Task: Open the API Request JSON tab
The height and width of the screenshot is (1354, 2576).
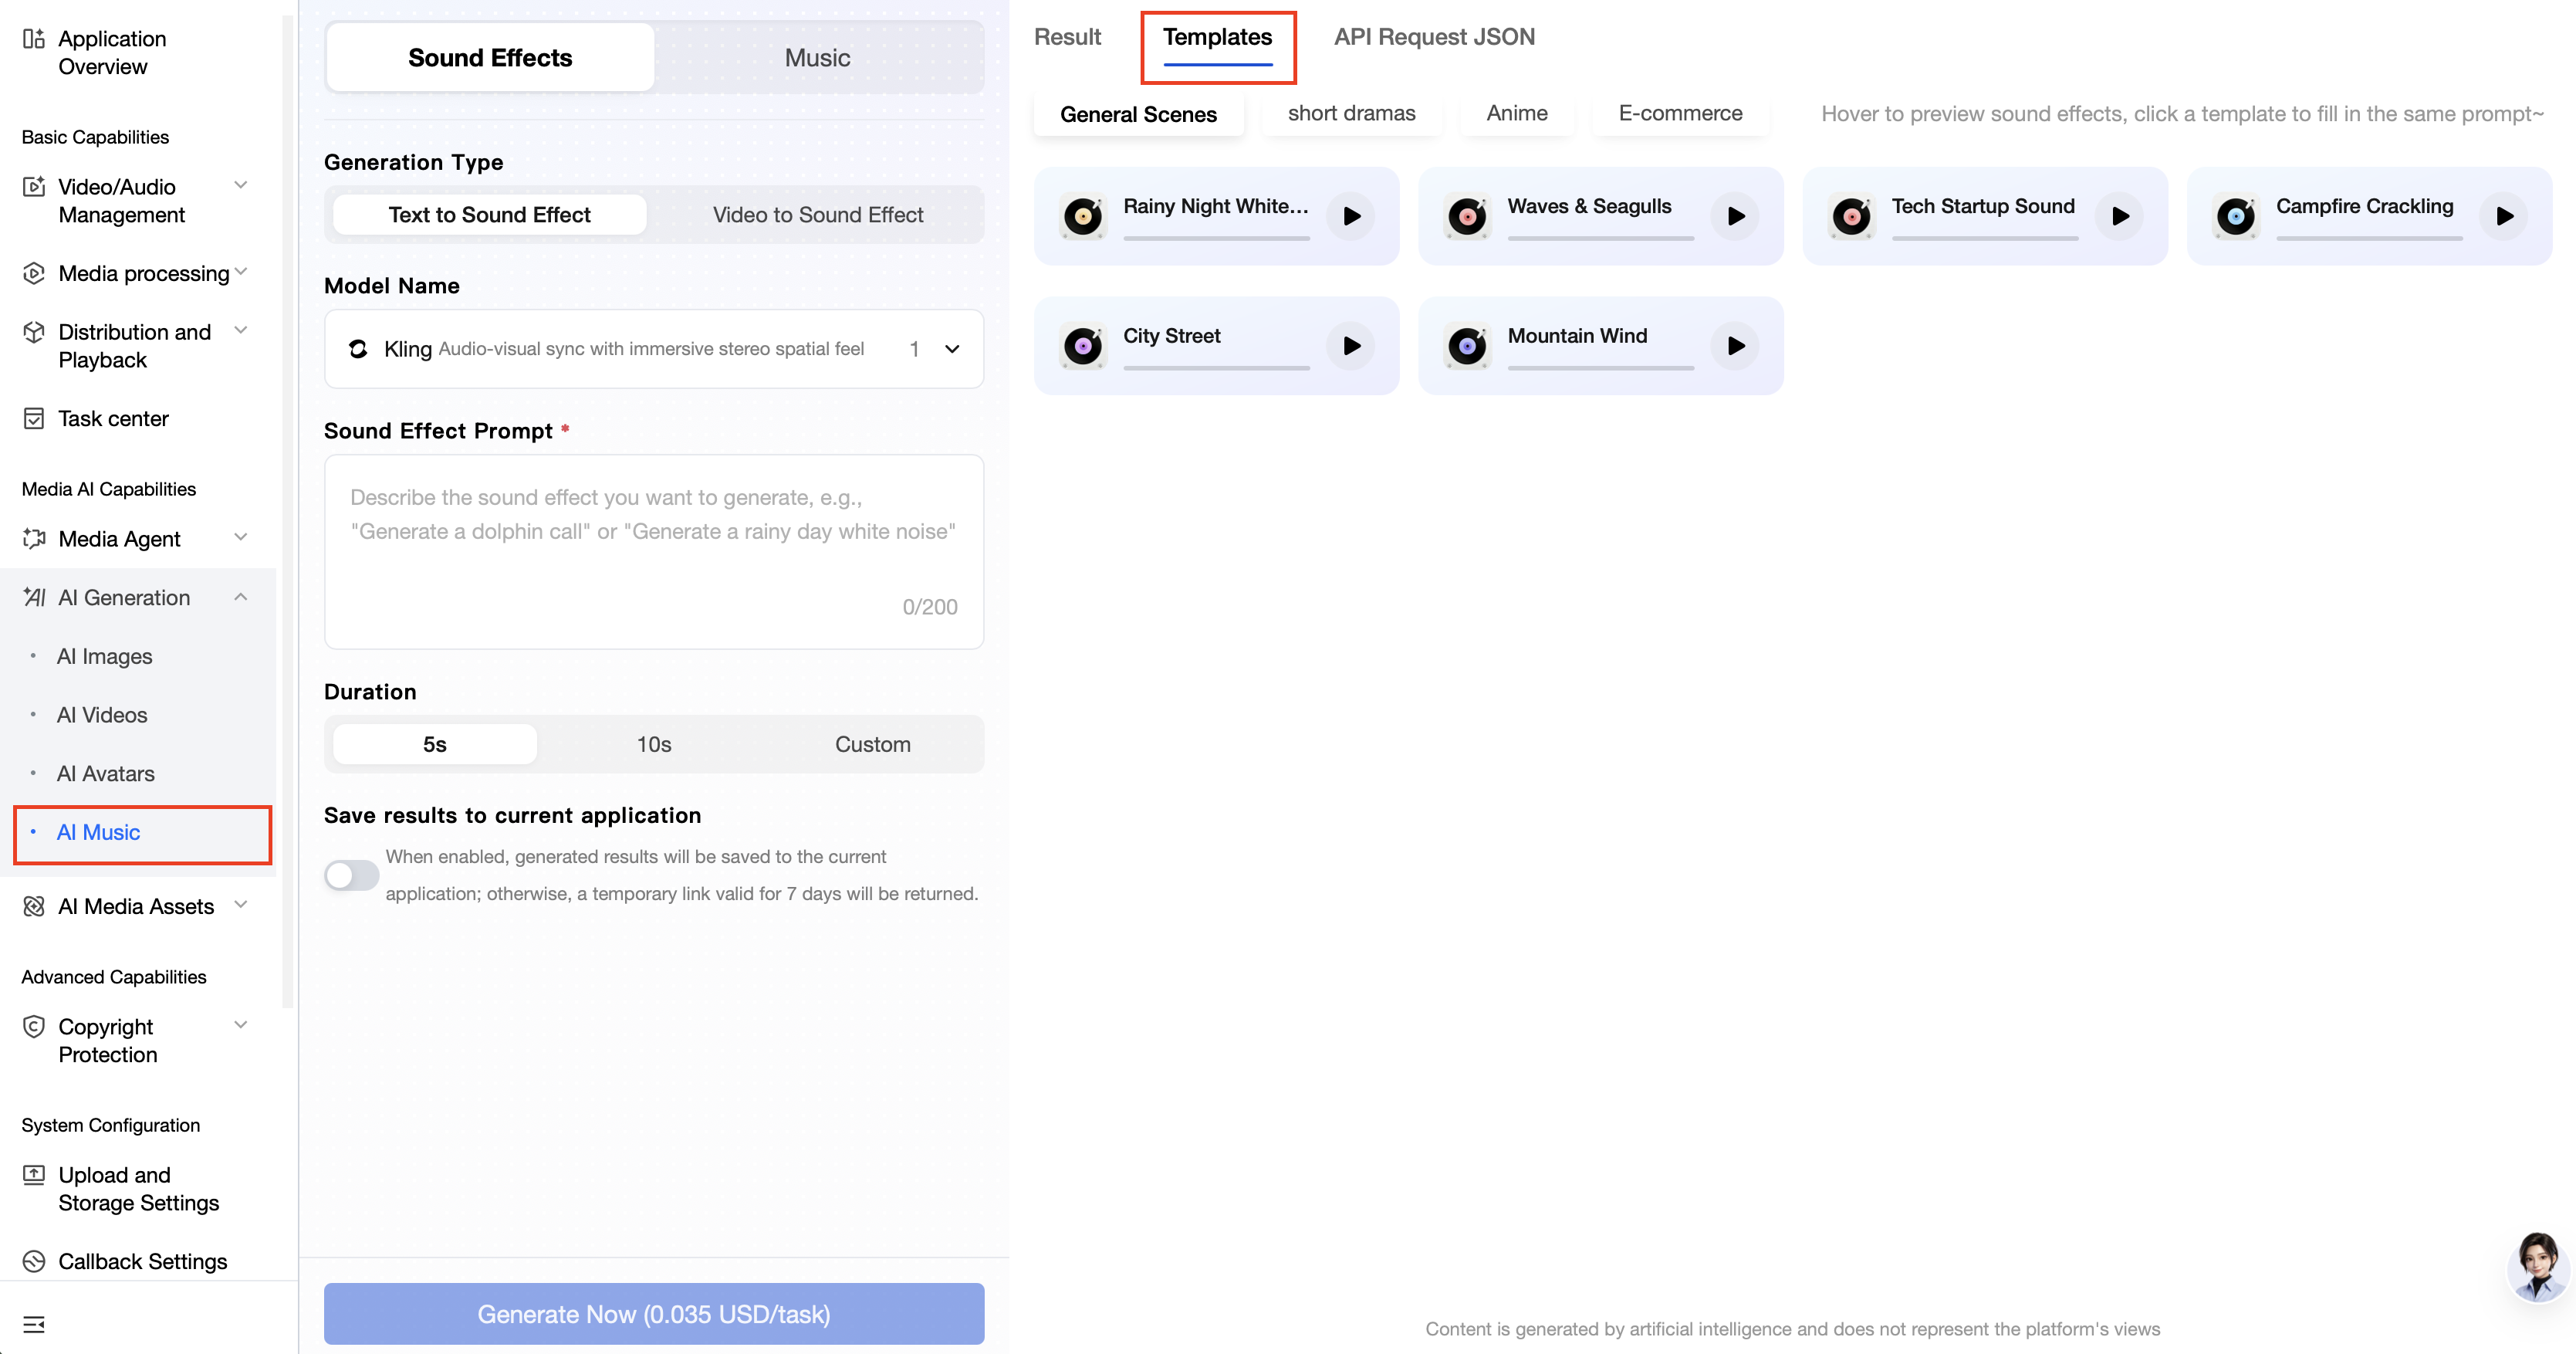Action: 1434,37
